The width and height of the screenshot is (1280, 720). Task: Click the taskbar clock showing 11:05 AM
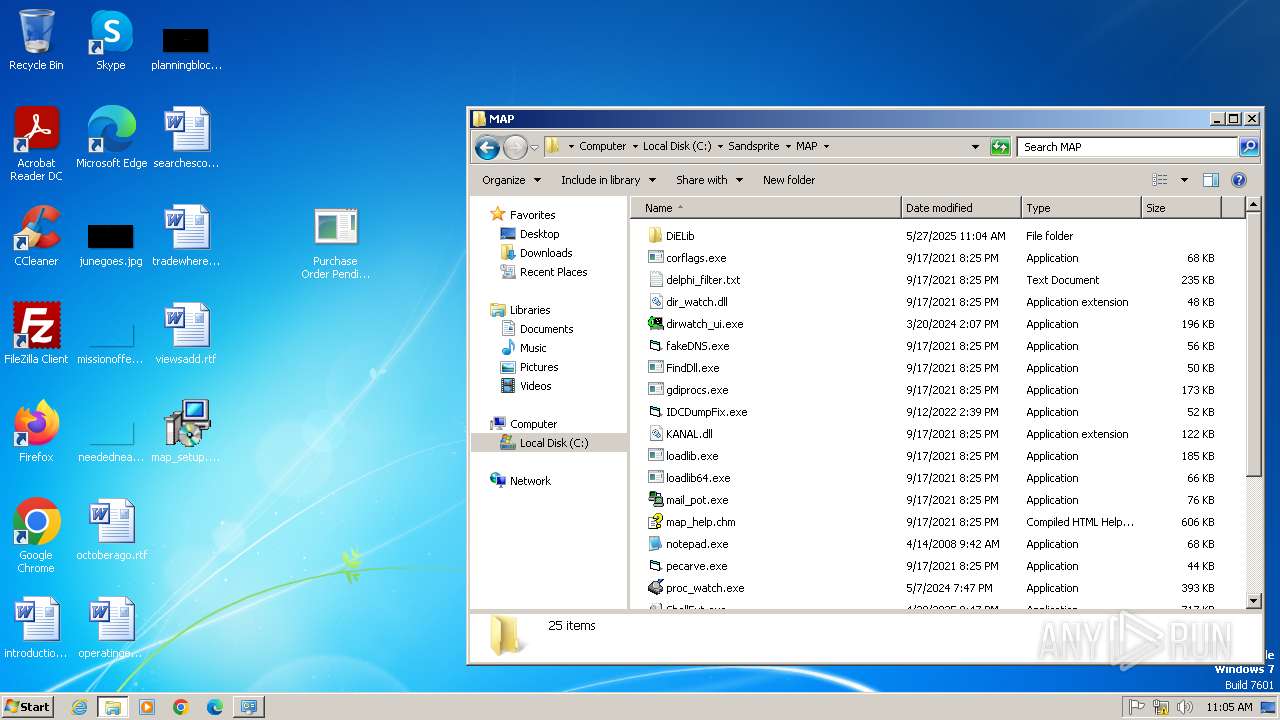pyautogui.click(x=1229, y=707)
